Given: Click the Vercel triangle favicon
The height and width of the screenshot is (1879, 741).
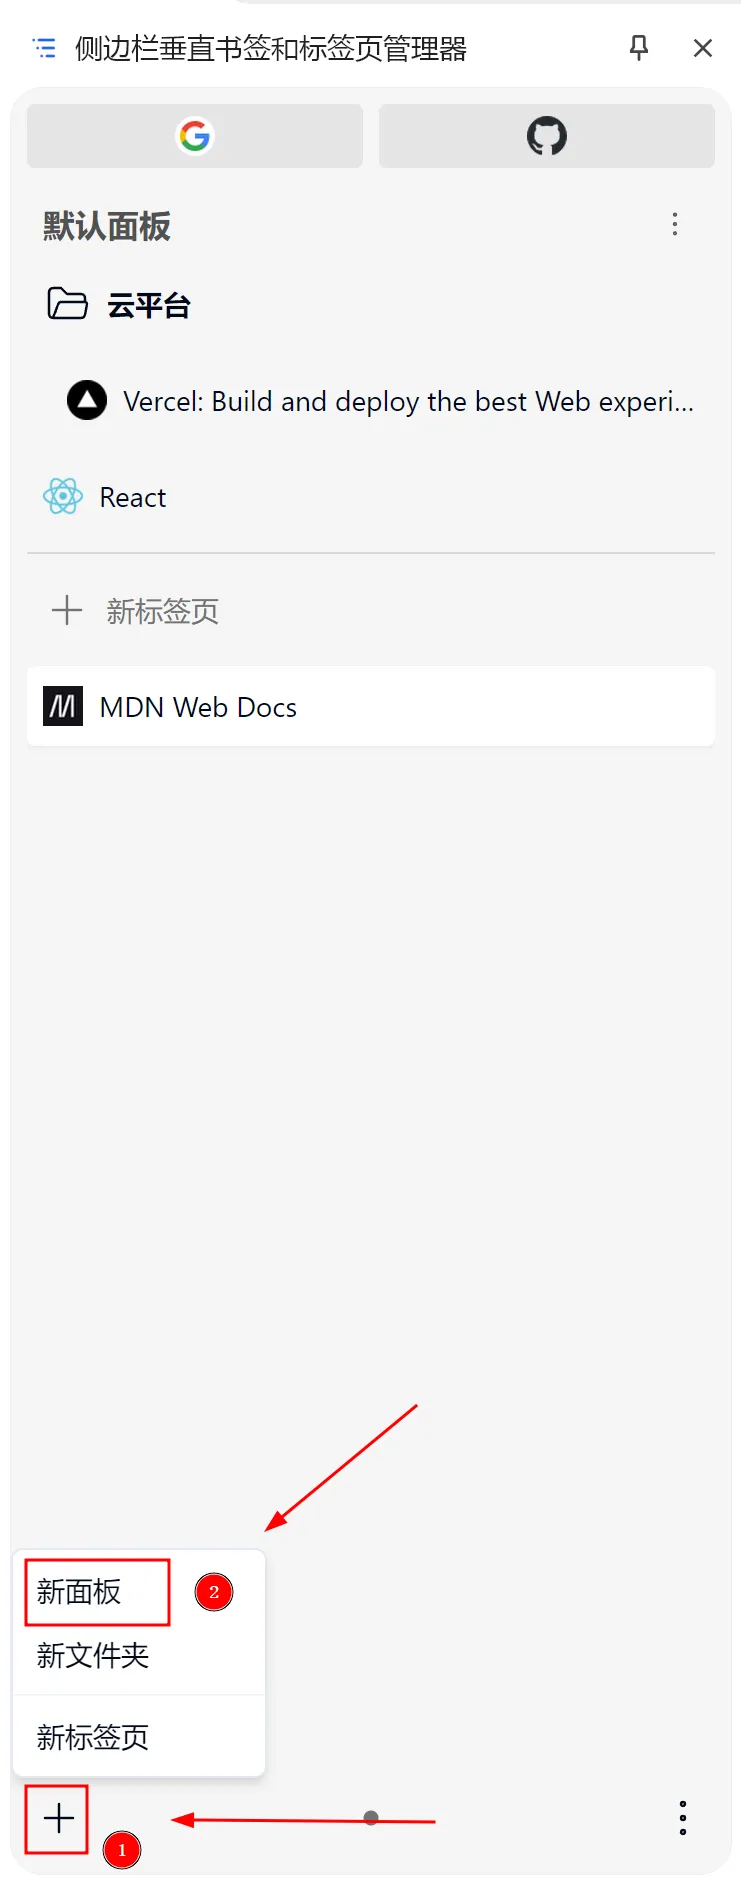Looking at the screenshot, I should pos(87,400).
